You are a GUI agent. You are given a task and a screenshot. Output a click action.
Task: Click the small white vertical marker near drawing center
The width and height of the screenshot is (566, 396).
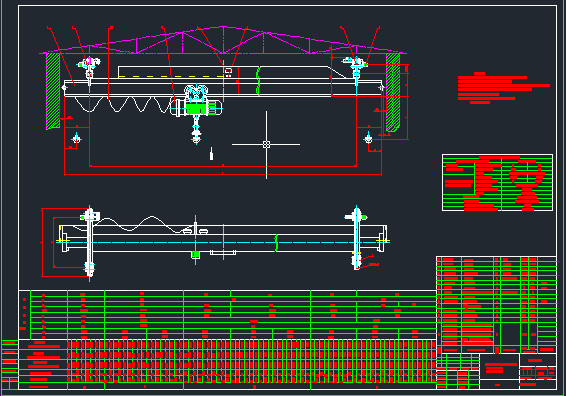coord(212,154)
